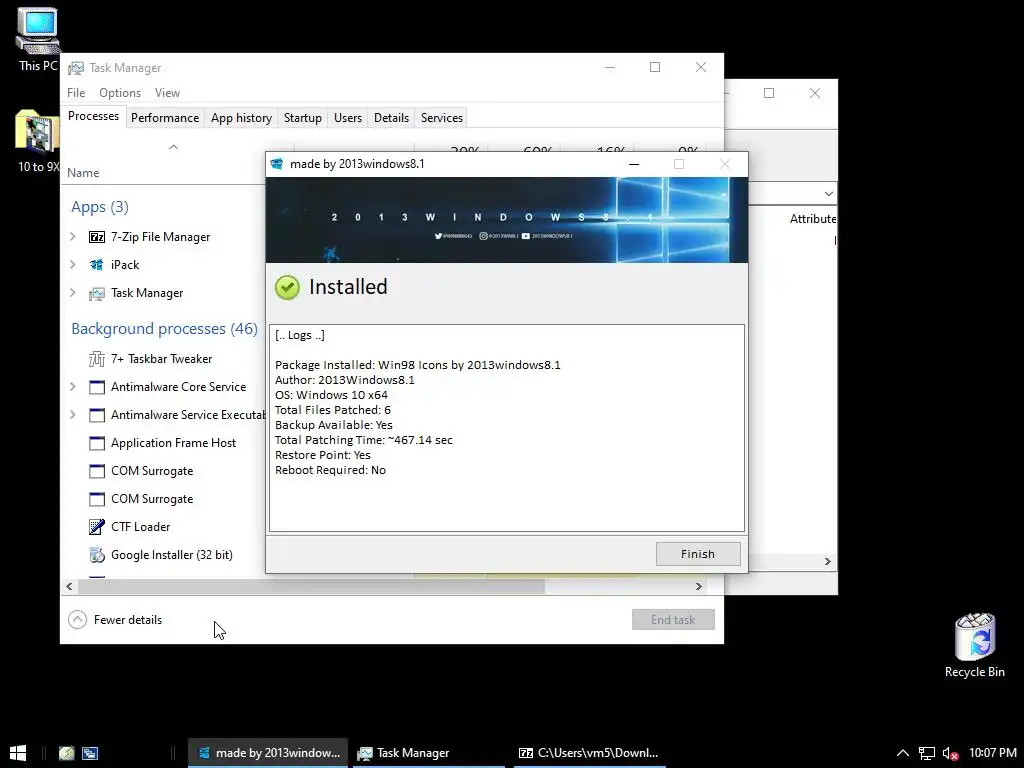Click the Attribute column header in 7-Zip
Screen dimensions: 1024x768
812,219
